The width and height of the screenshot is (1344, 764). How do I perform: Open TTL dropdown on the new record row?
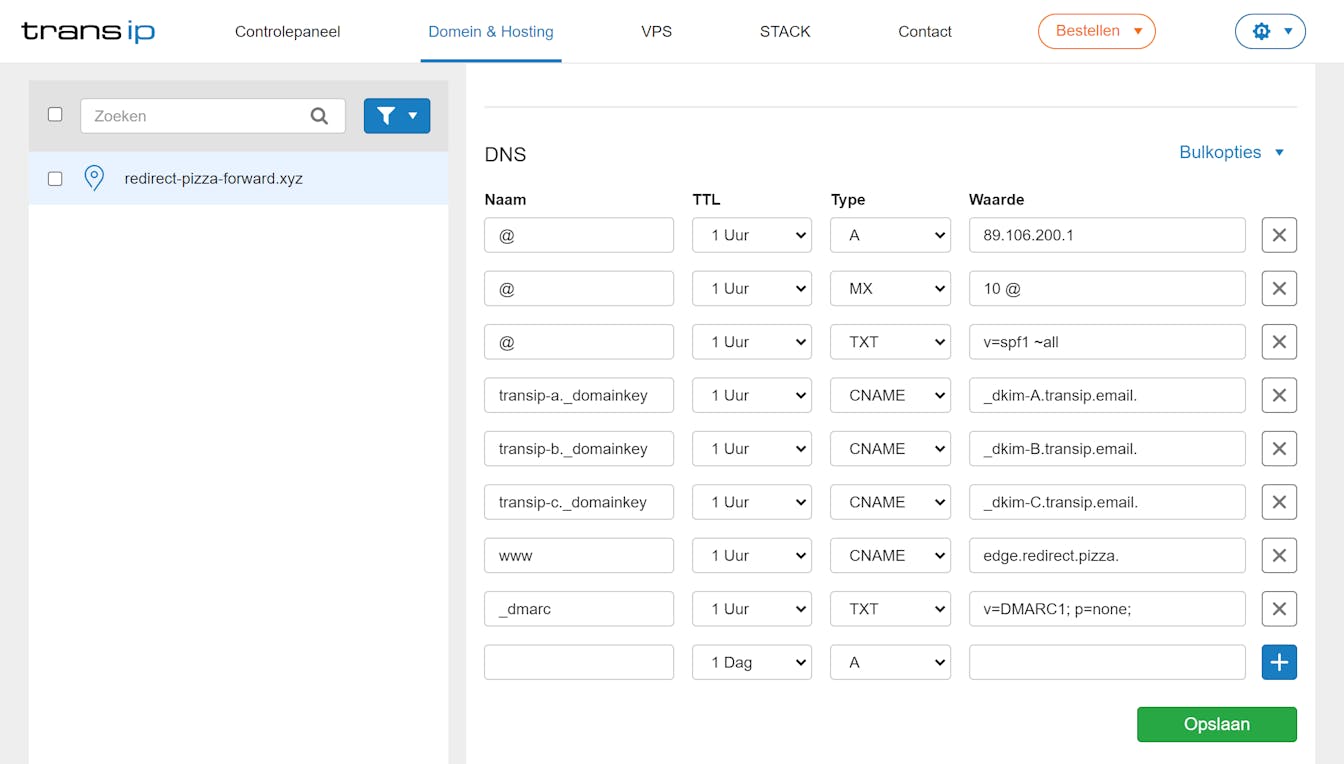[x=752, y=662]
